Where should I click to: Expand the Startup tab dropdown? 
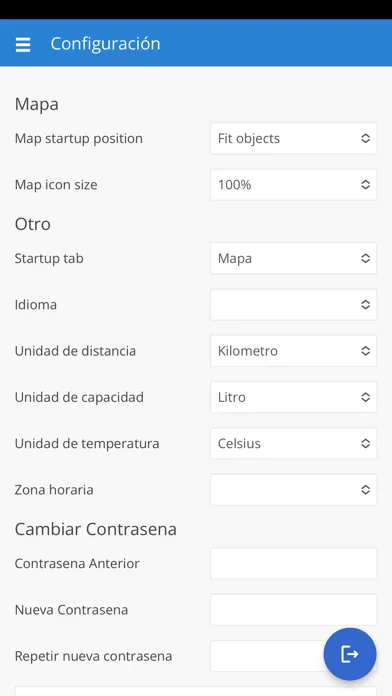coord(293,258)
